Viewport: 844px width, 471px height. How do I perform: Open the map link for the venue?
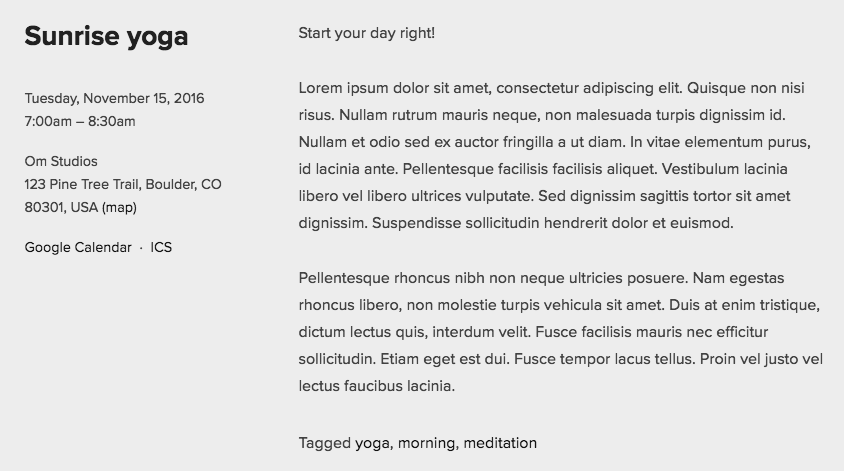coord(119,208)
